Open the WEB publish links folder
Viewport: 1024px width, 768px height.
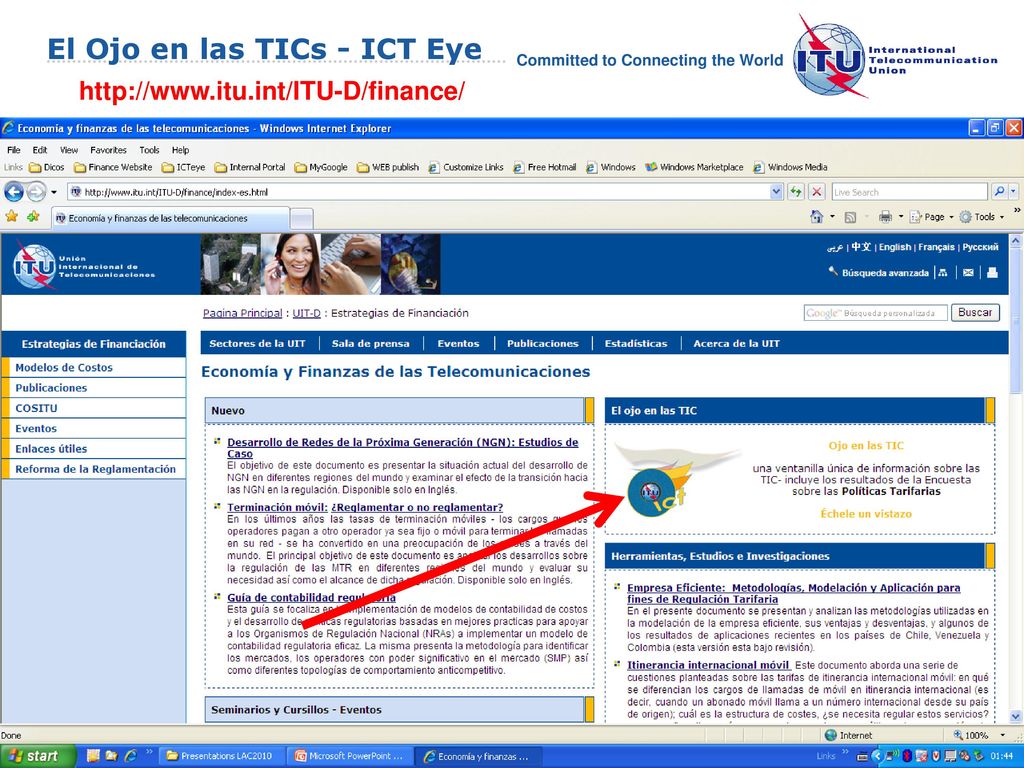388,167
